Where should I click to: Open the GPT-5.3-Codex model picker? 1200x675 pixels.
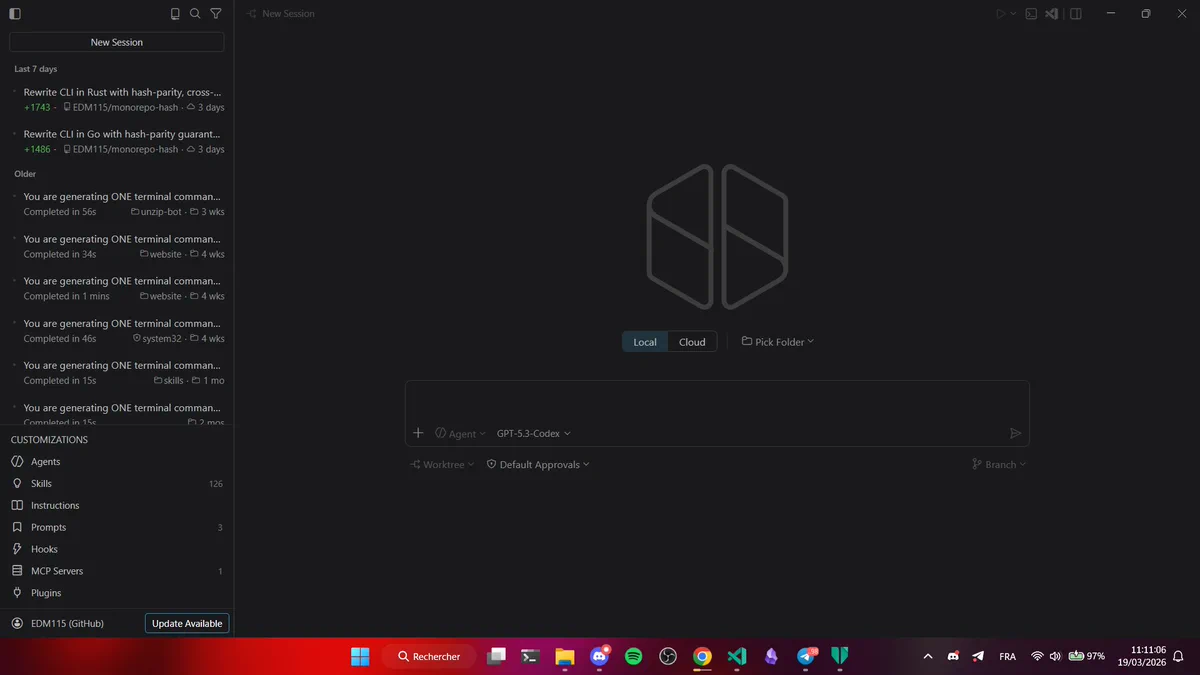[x=534, y=433]
